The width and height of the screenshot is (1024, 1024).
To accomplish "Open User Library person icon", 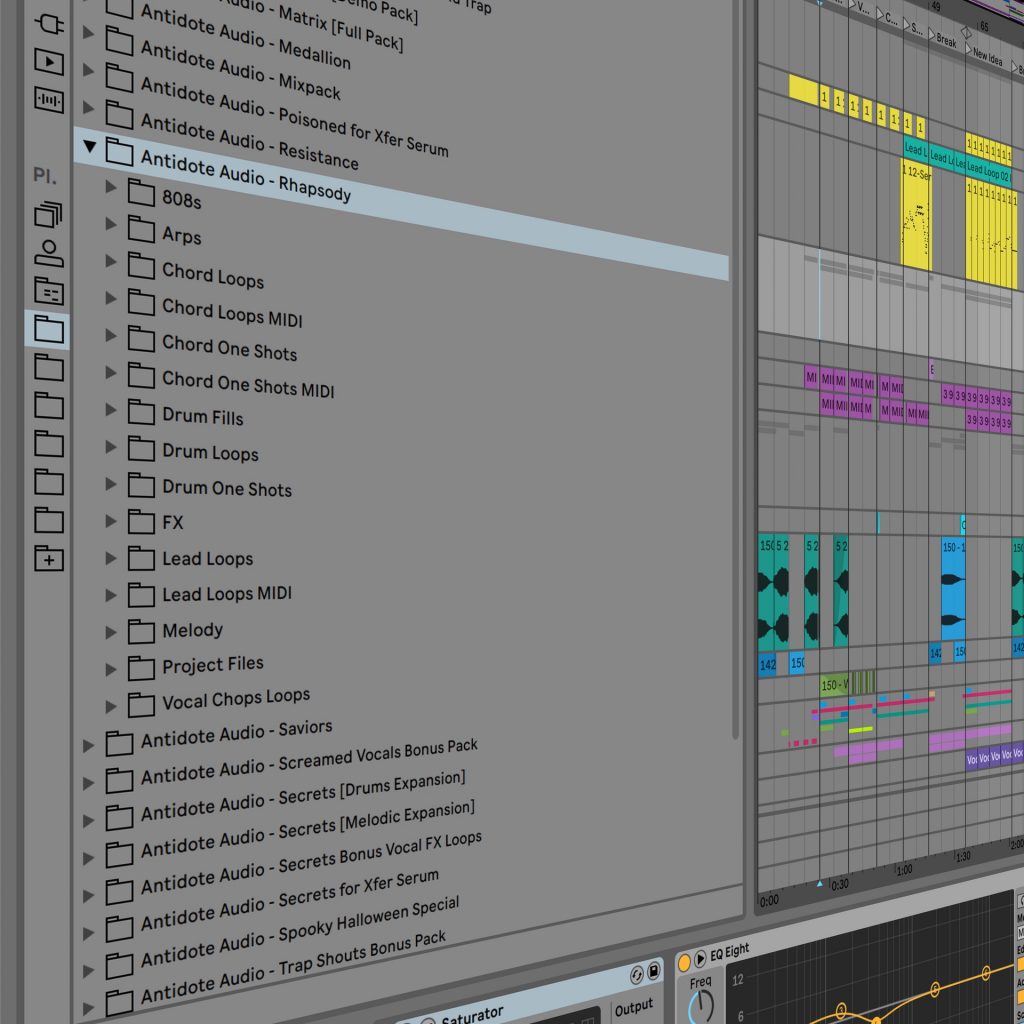I will pyautogui.click(x=48, y=253).
